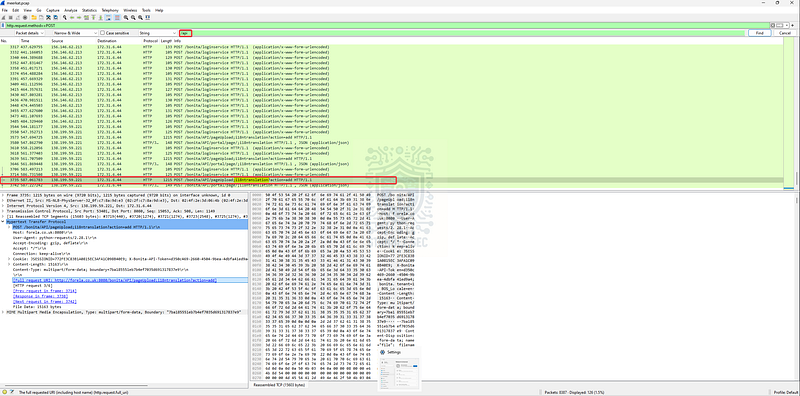Jump to the first packet icon
Viewport: 800px width, 396px height.
[x=93, y=17]
